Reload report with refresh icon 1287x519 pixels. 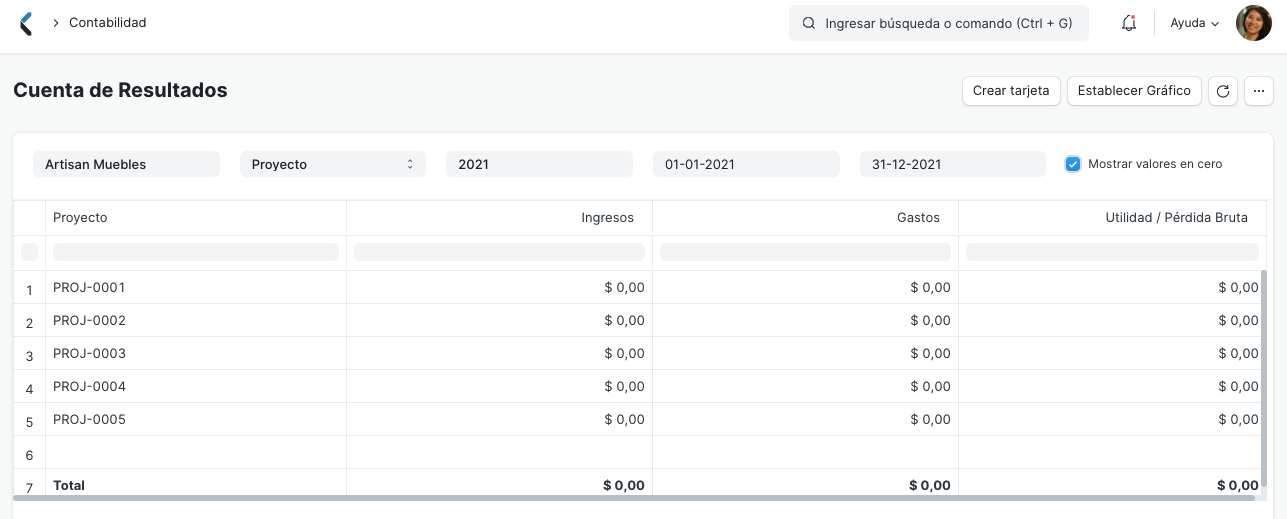[1222, 91]
